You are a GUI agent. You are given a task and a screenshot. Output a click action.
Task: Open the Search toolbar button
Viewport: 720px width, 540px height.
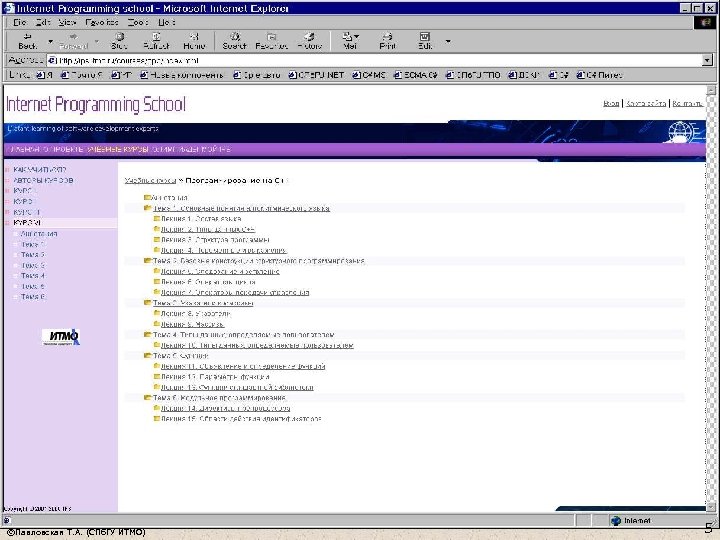(235, 41)
